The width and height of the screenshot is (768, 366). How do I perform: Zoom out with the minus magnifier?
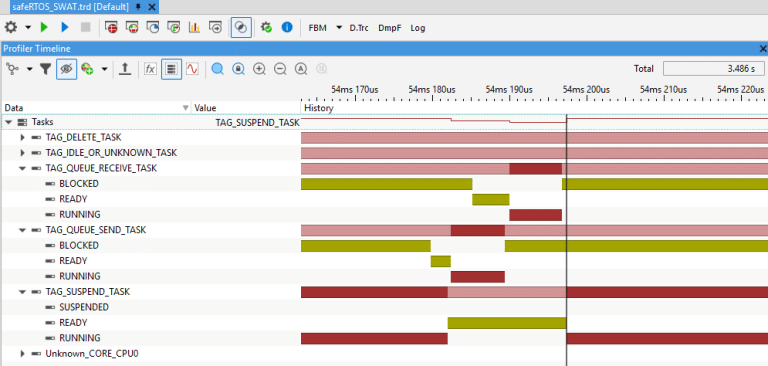[x=280, y=69]
